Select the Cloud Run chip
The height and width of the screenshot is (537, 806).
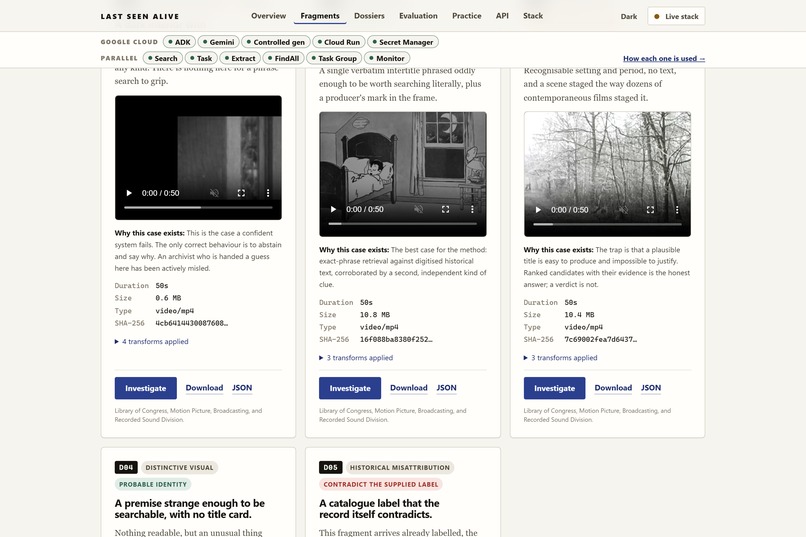pos(339,42)
